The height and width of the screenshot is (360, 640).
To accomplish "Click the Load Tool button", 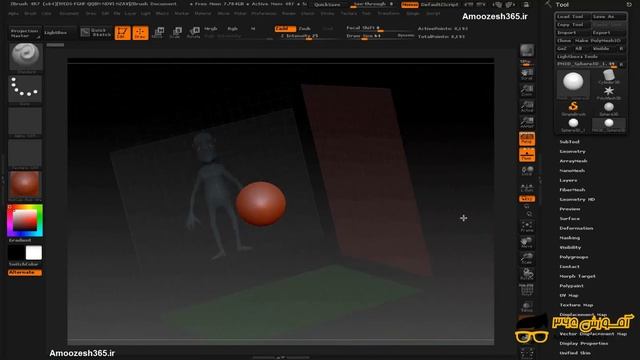I will coord(573,17).
